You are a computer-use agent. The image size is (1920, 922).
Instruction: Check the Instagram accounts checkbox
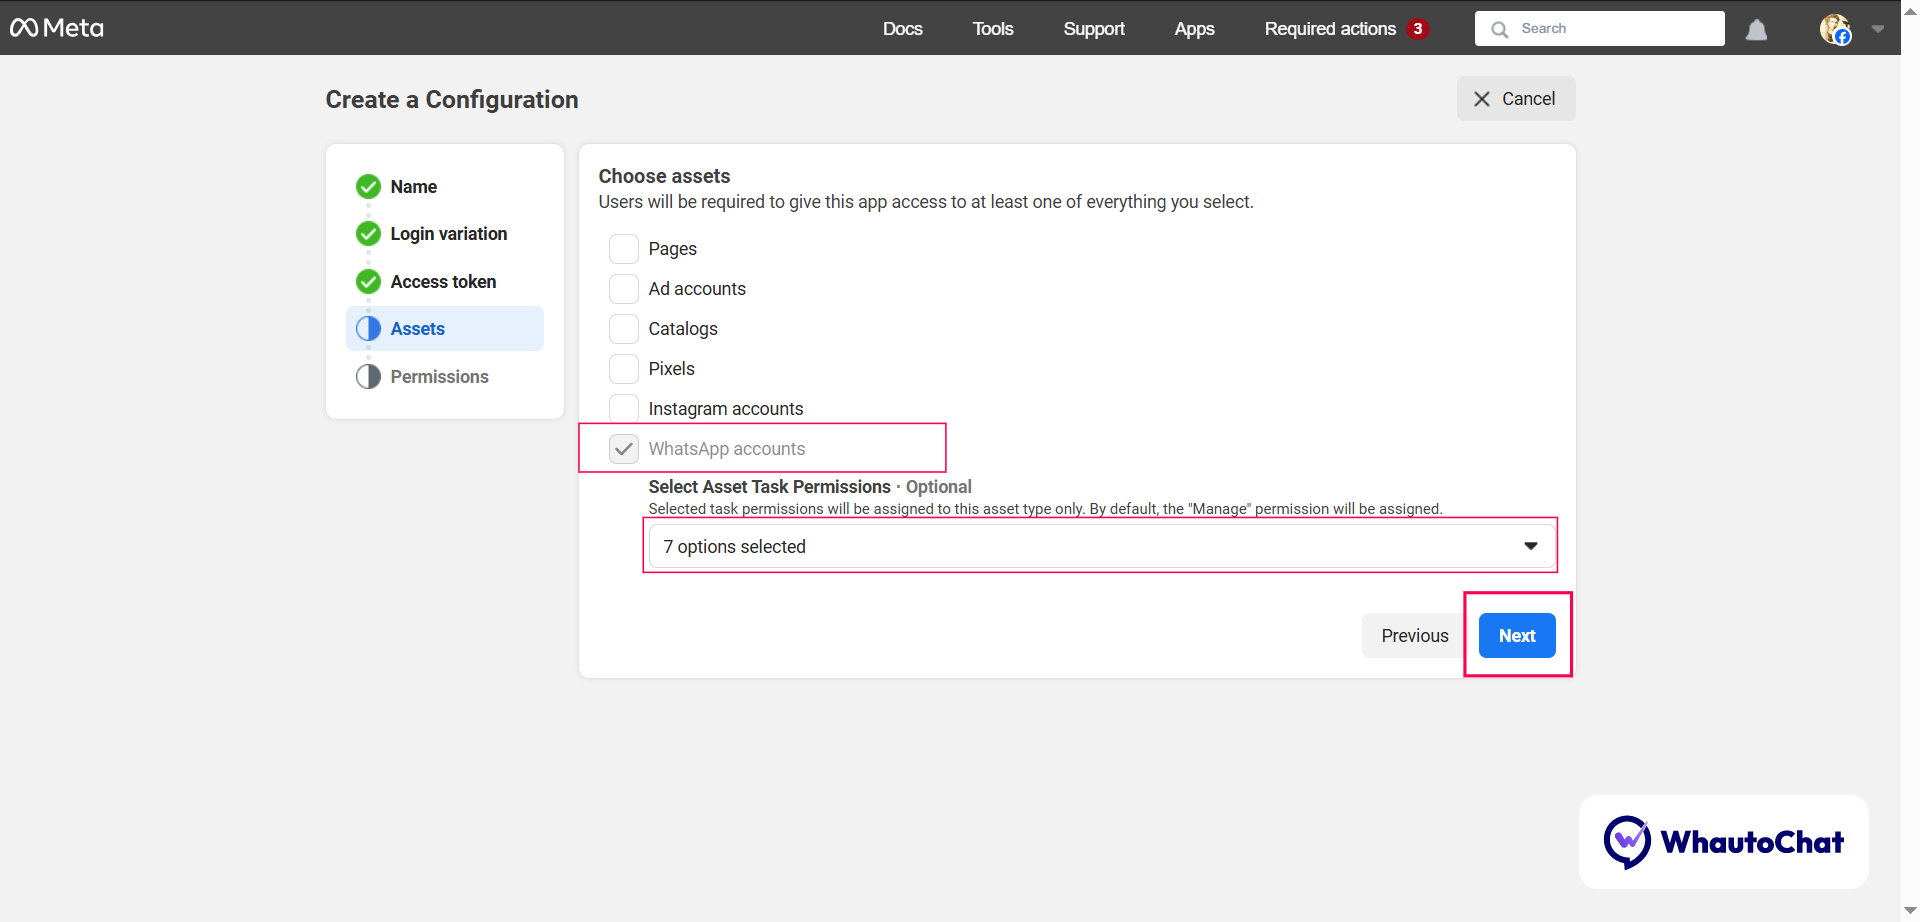point(624,409)
